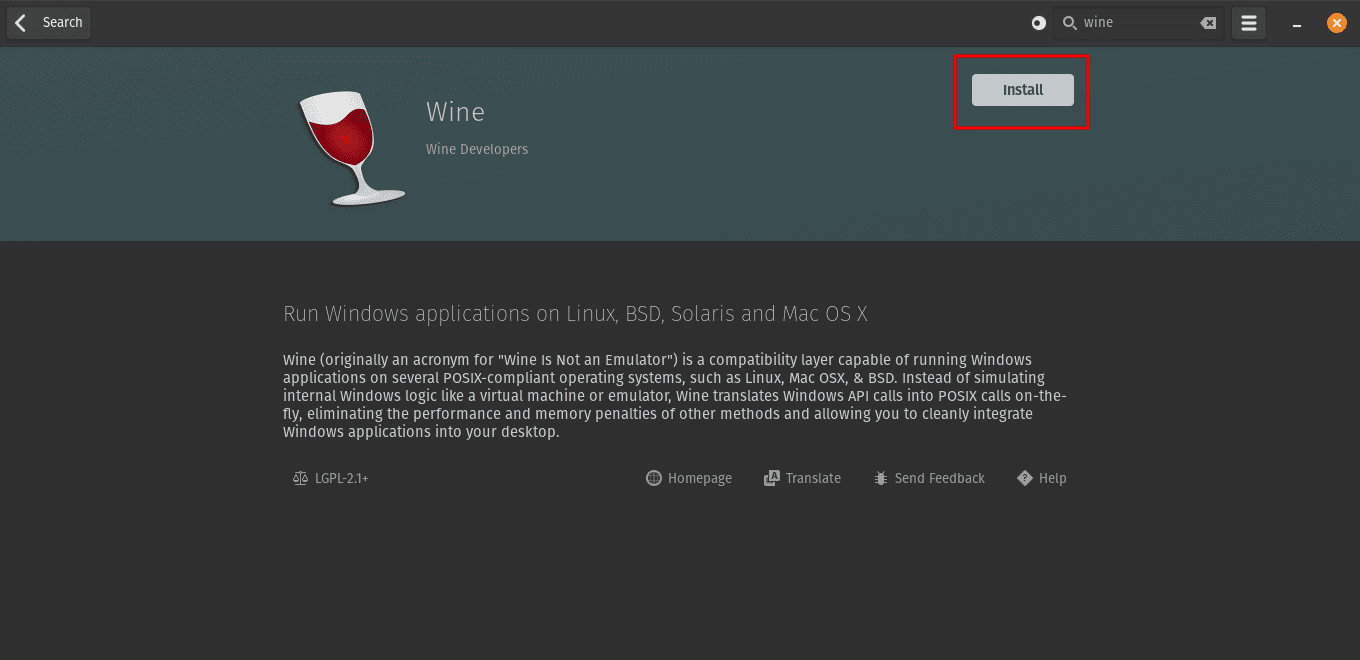Open the Homepage link via globe icon
The height and width of the screenshot is (660, 1360).
click(653, 478)
